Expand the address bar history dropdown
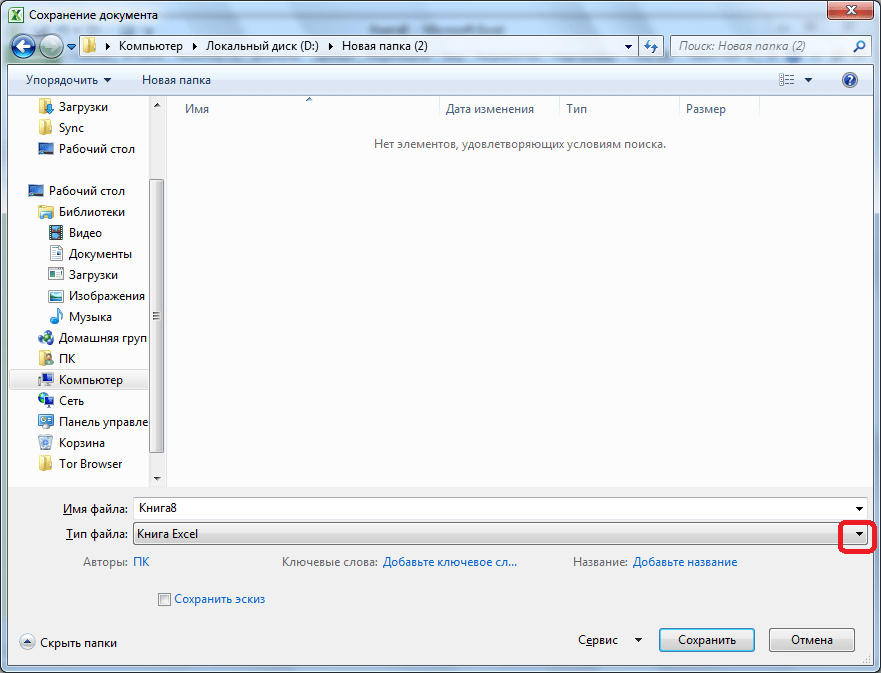This screenshot has width=881, height=673. coord(628,47)
